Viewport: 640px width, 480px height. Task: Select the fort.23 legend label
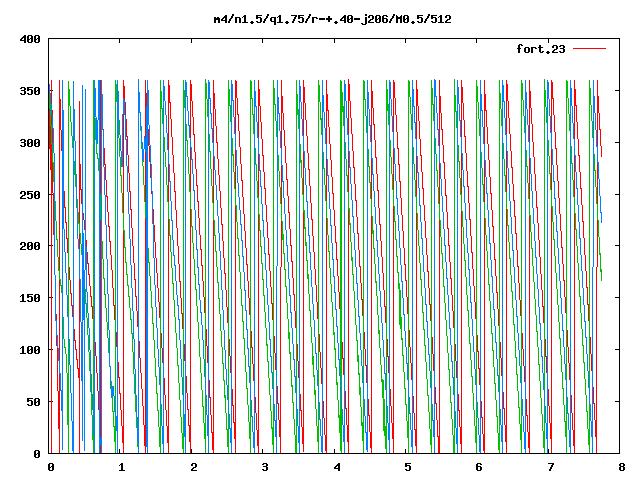pyautogui.click(x=541, y=49)
